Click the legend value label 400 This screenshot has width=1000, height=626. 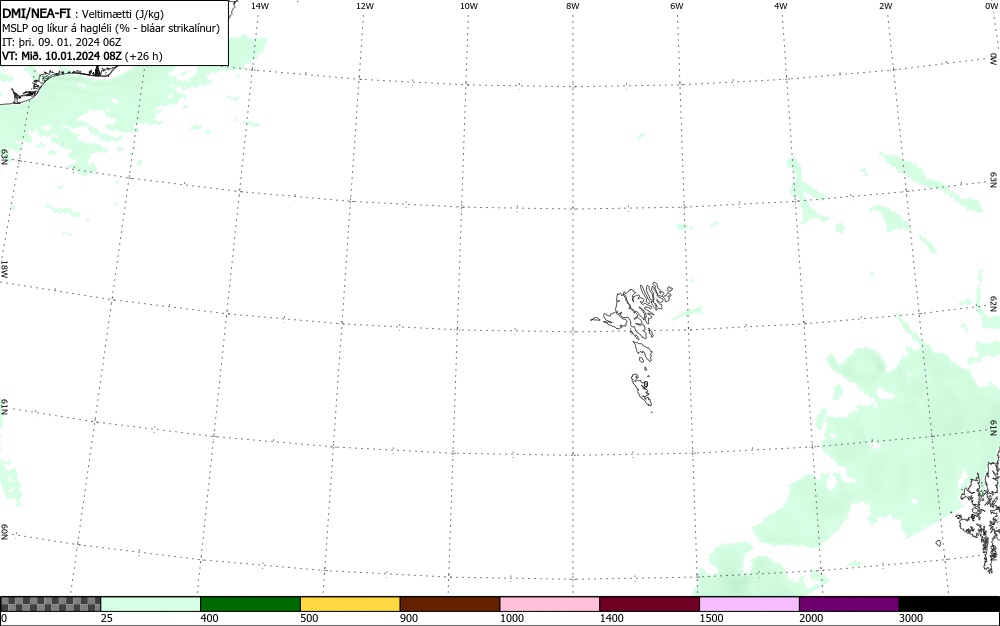tap(209, 618)
